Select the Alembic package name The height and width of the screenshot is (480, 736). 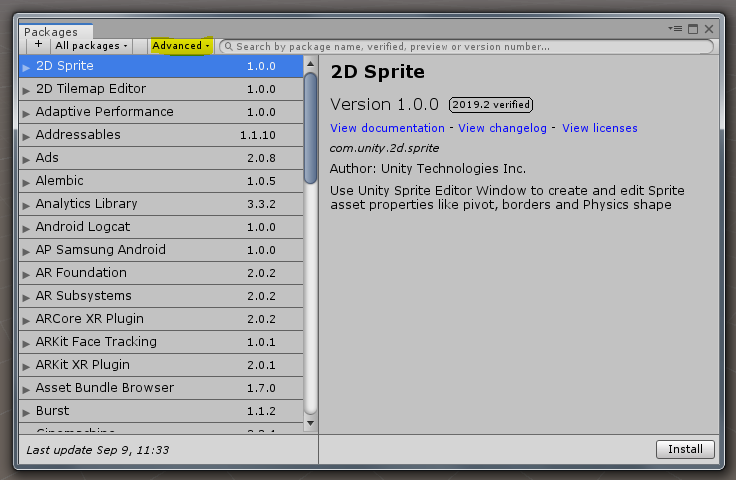coord(60,181)
